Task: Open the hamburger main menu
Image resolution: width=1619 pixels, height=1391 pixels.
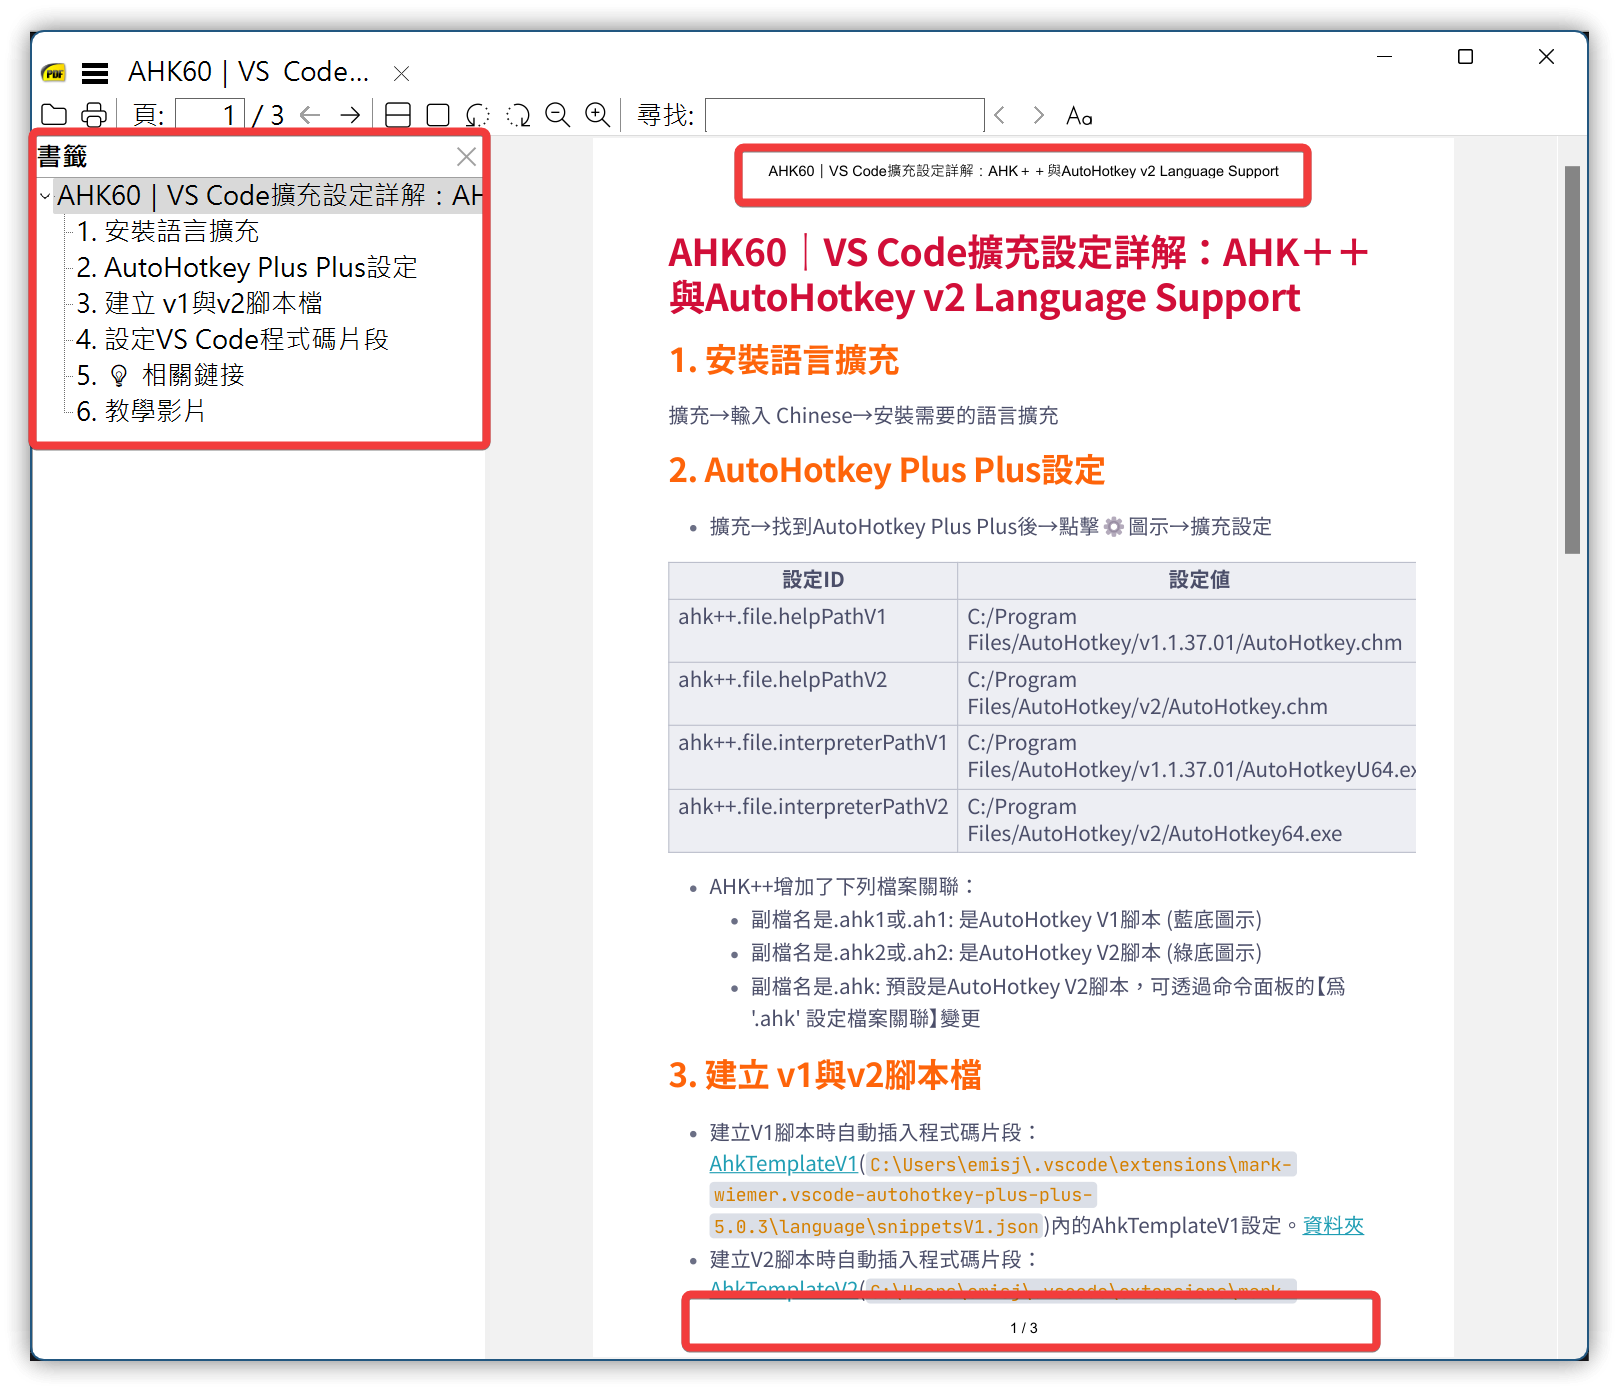Action: (x=95, y=73)
